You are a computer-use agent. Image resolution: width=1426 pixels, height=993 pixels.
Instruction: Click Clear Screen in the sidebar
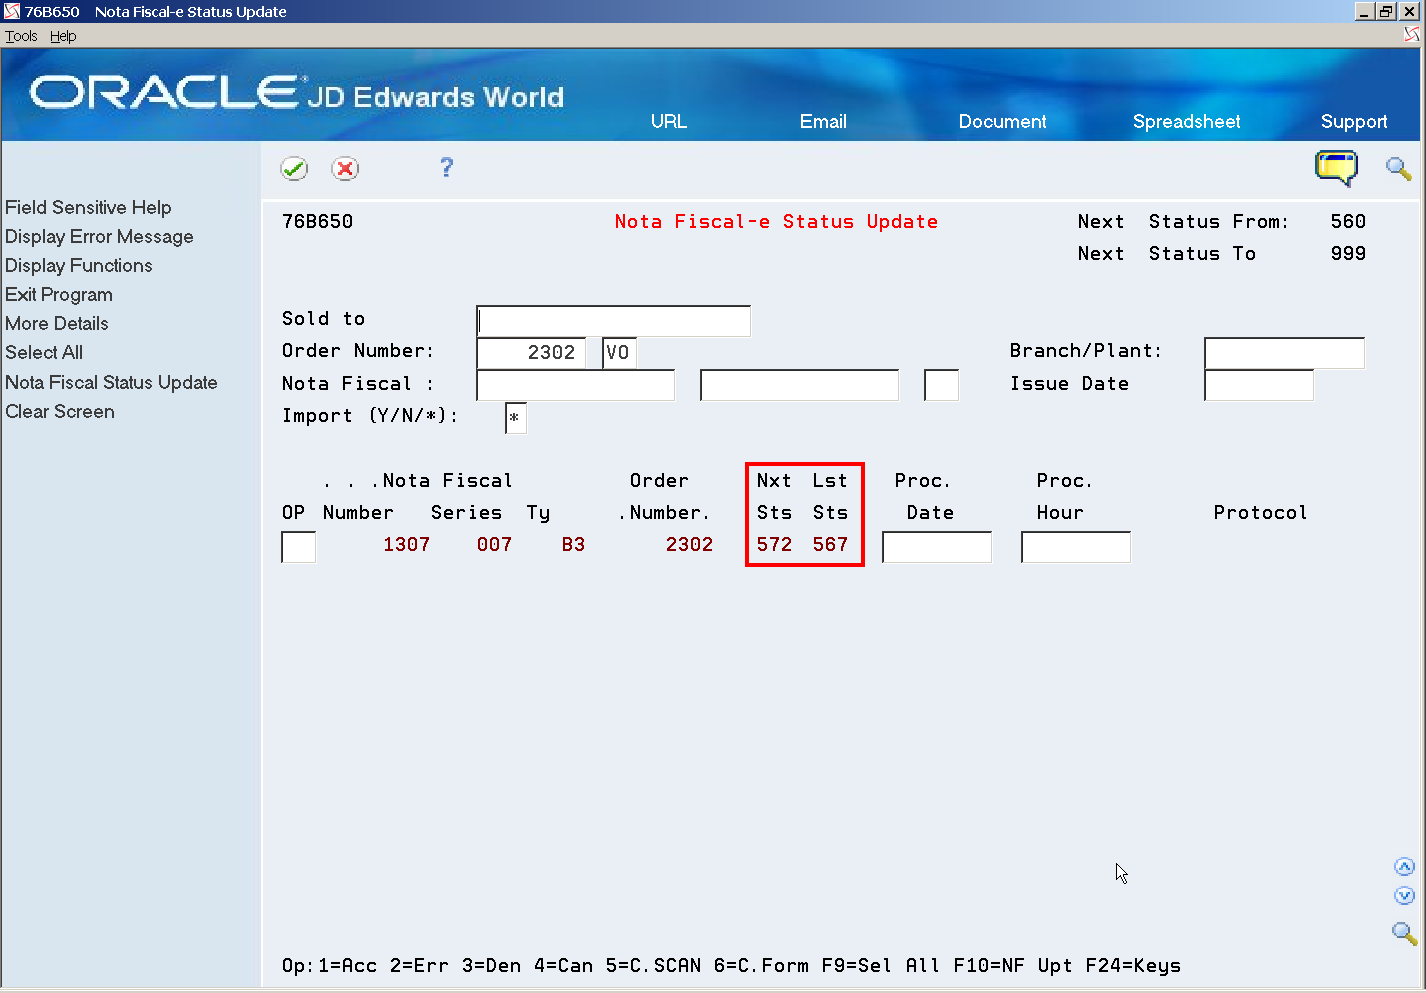click(x=60, y=411)
